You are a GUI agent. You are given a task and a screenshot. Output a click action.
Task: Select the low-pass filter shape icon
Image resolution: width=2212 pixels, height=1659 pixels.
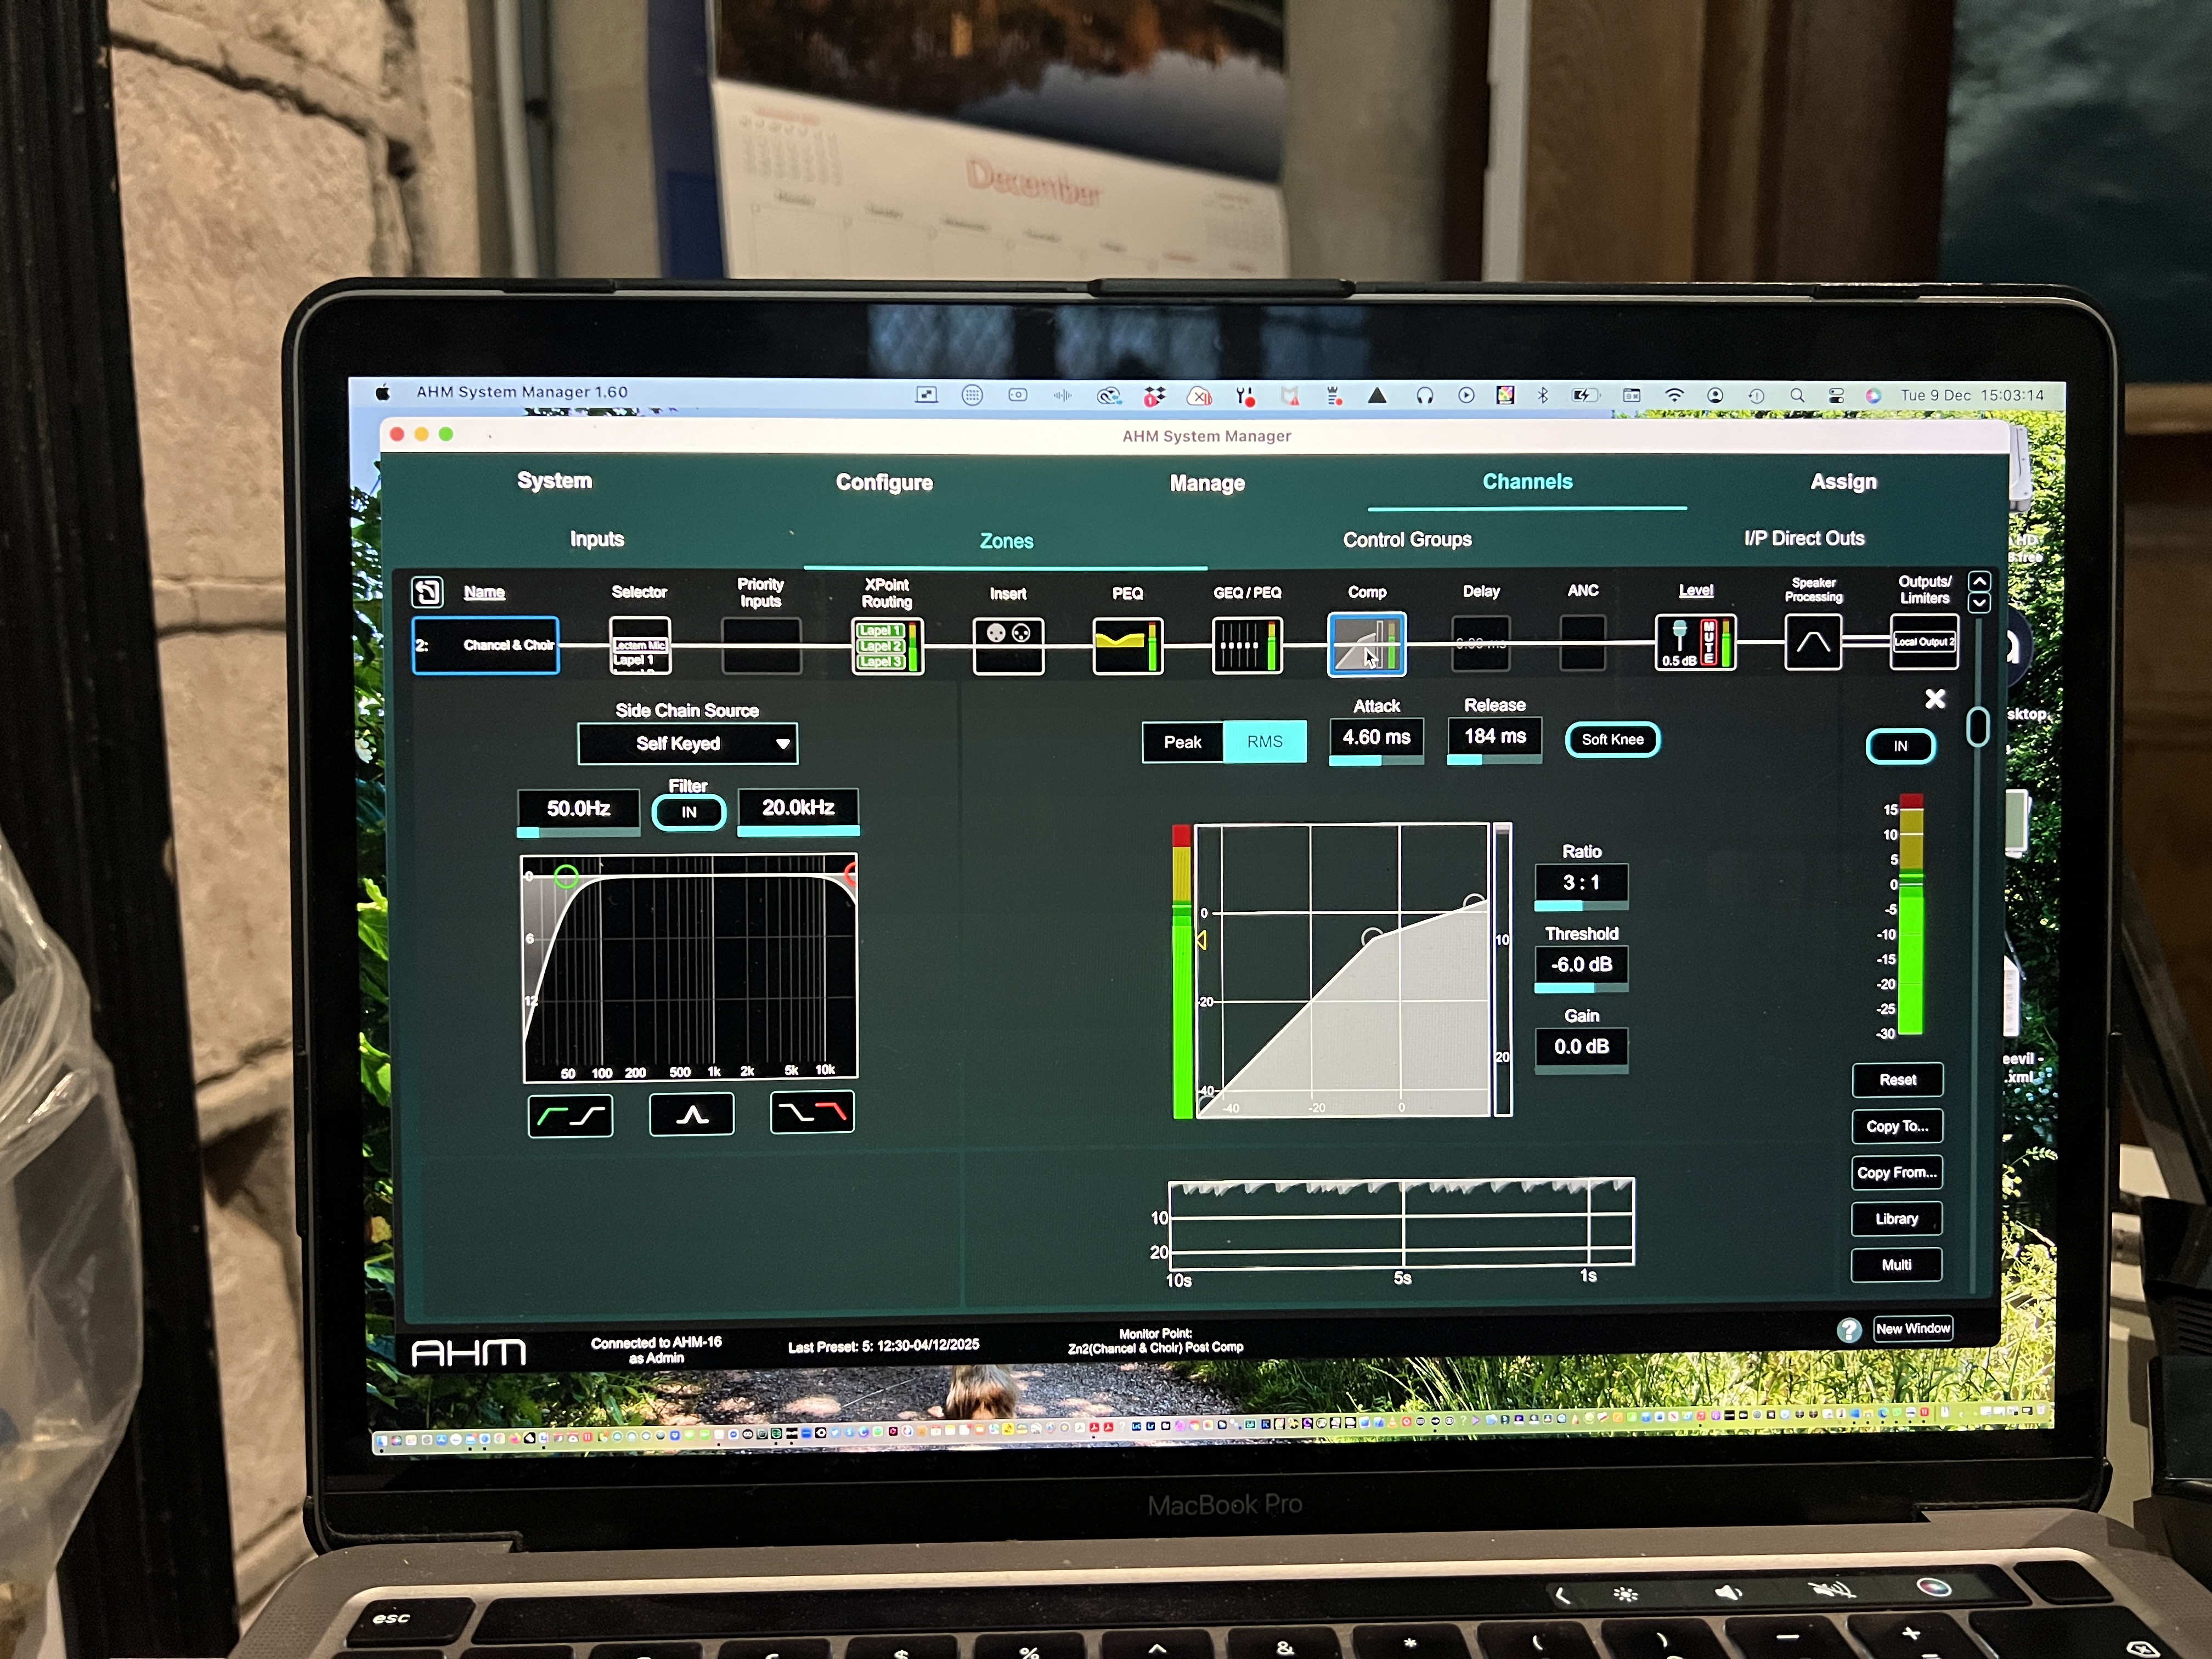coord(812,1112)
